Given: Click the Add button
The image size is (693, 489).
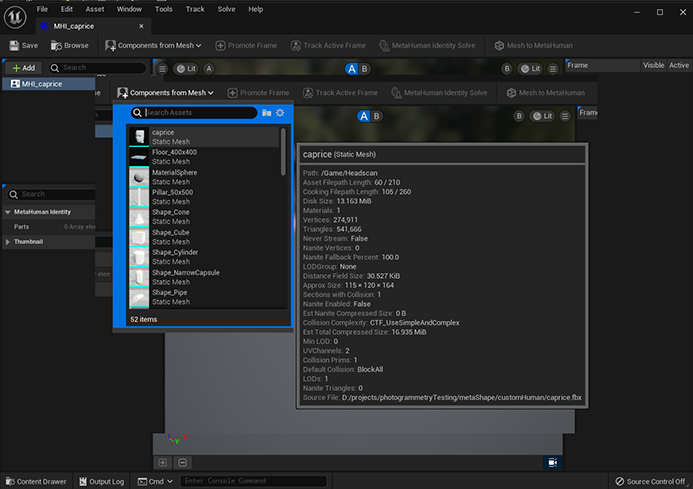Looking at the screenshot, I should pyautogui.click(x=23, y=67).
